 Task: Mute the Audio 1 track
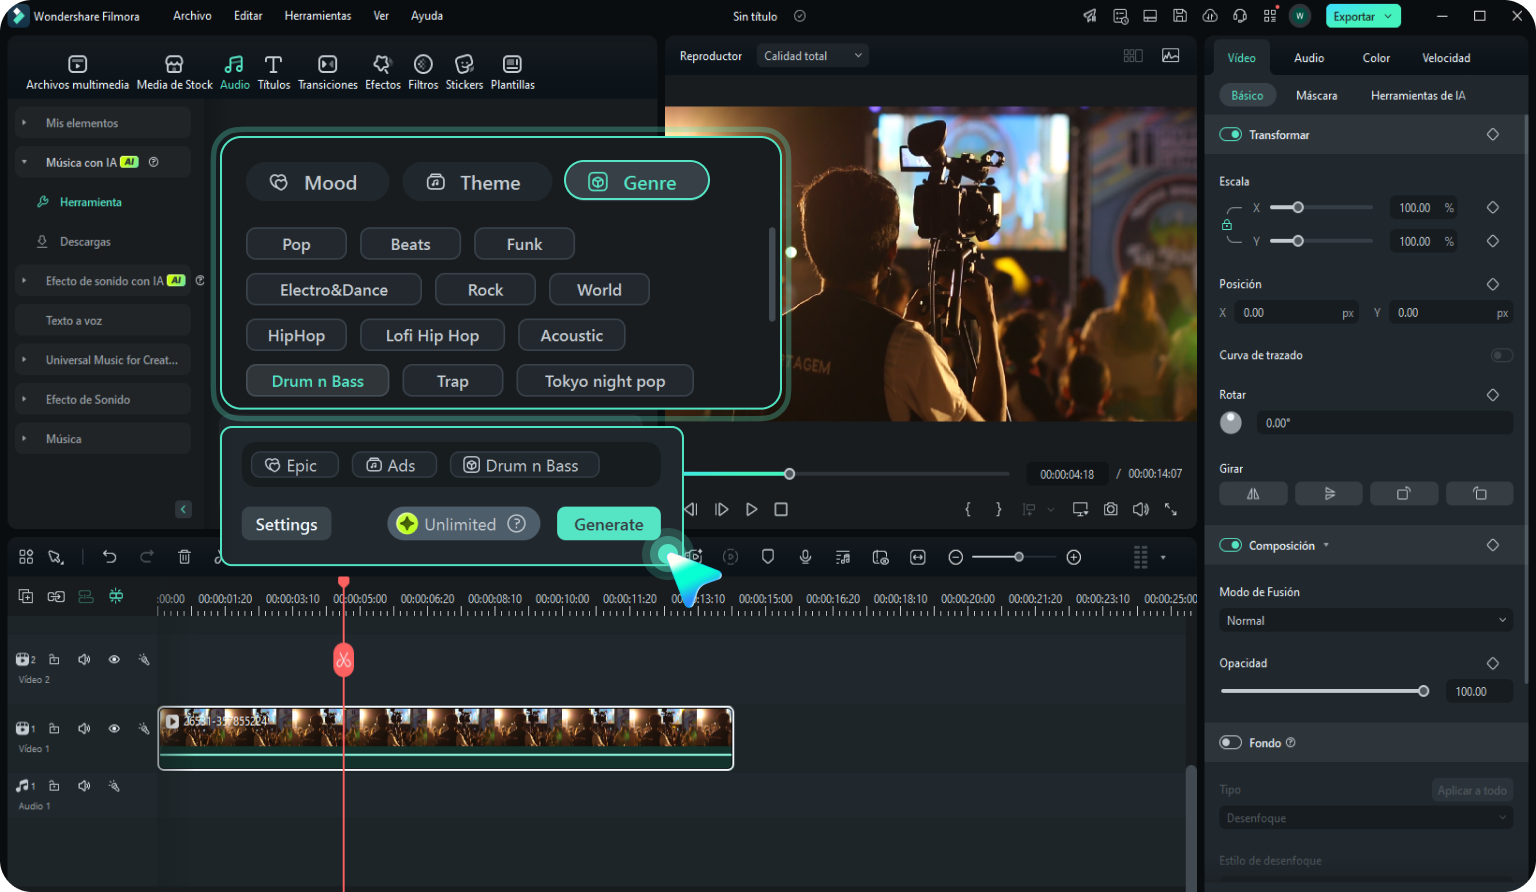84,786
